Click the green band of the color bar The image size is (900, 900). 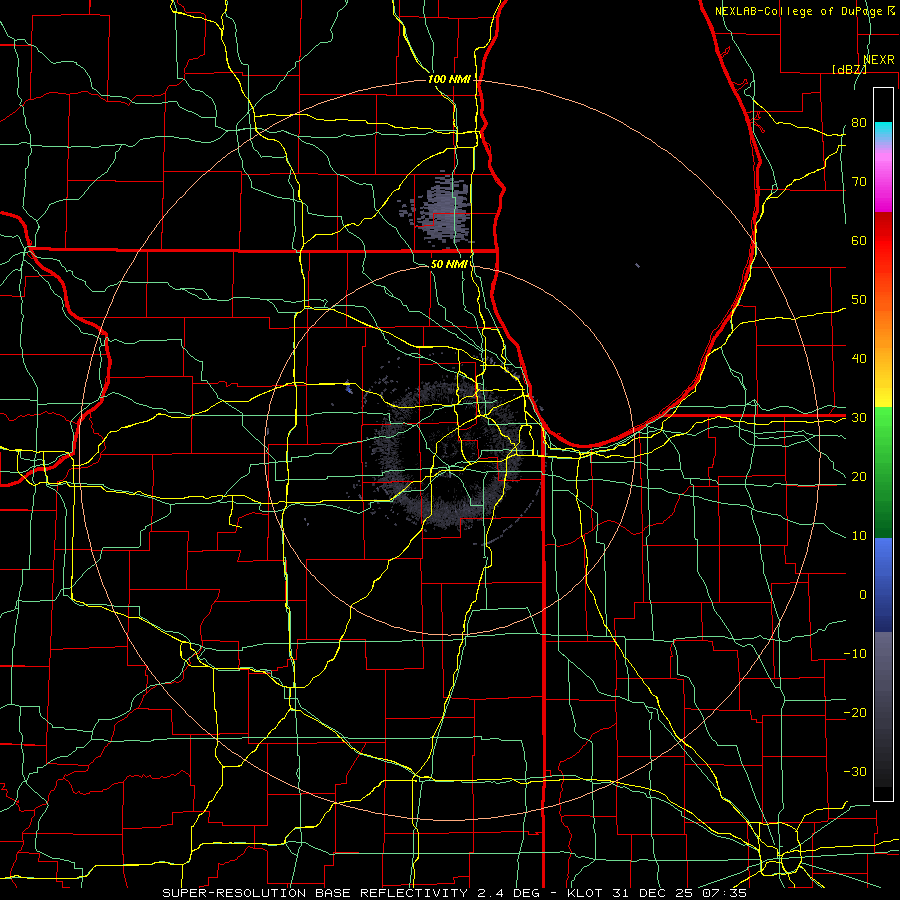(x=883, y=472)
